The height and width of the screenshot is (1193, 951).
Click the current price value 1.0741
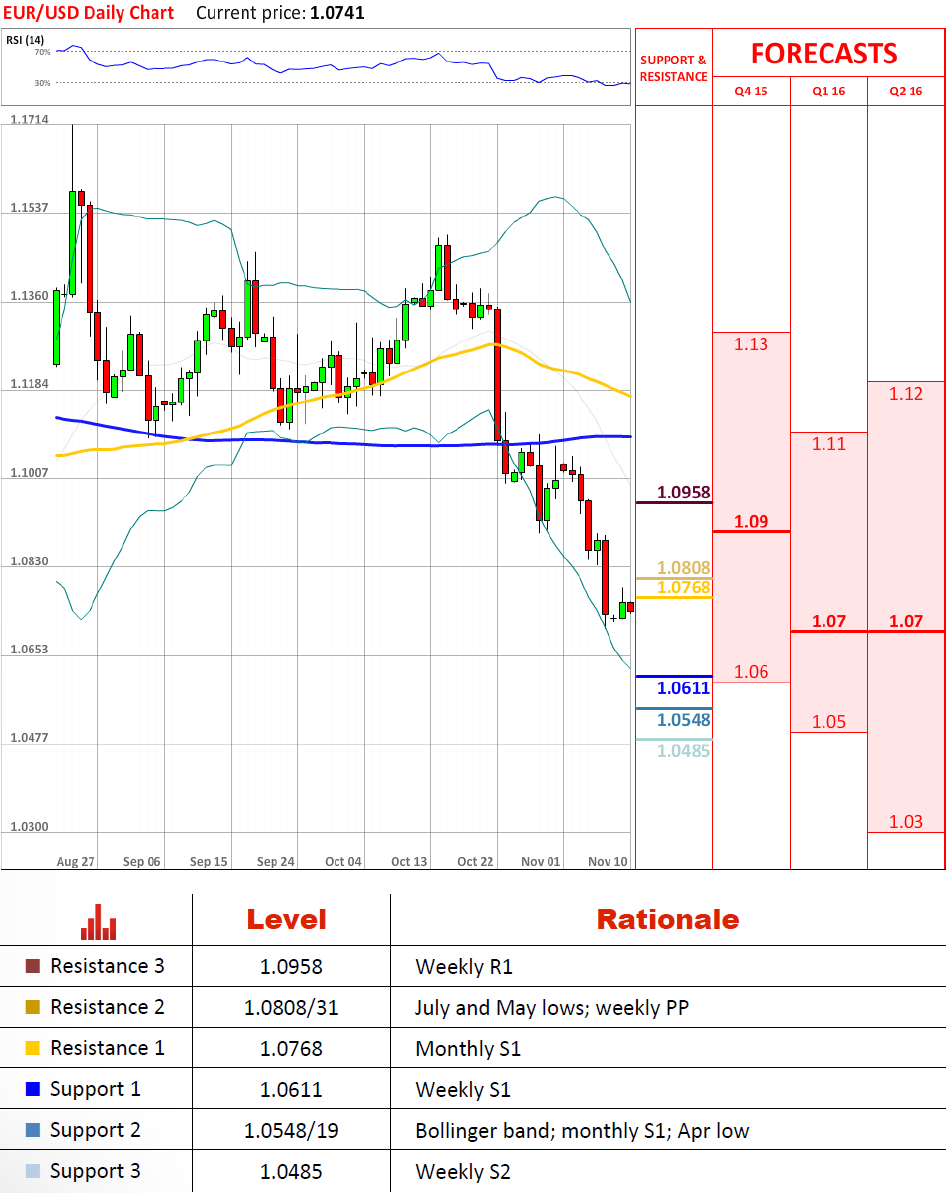(x=337, y=13)
